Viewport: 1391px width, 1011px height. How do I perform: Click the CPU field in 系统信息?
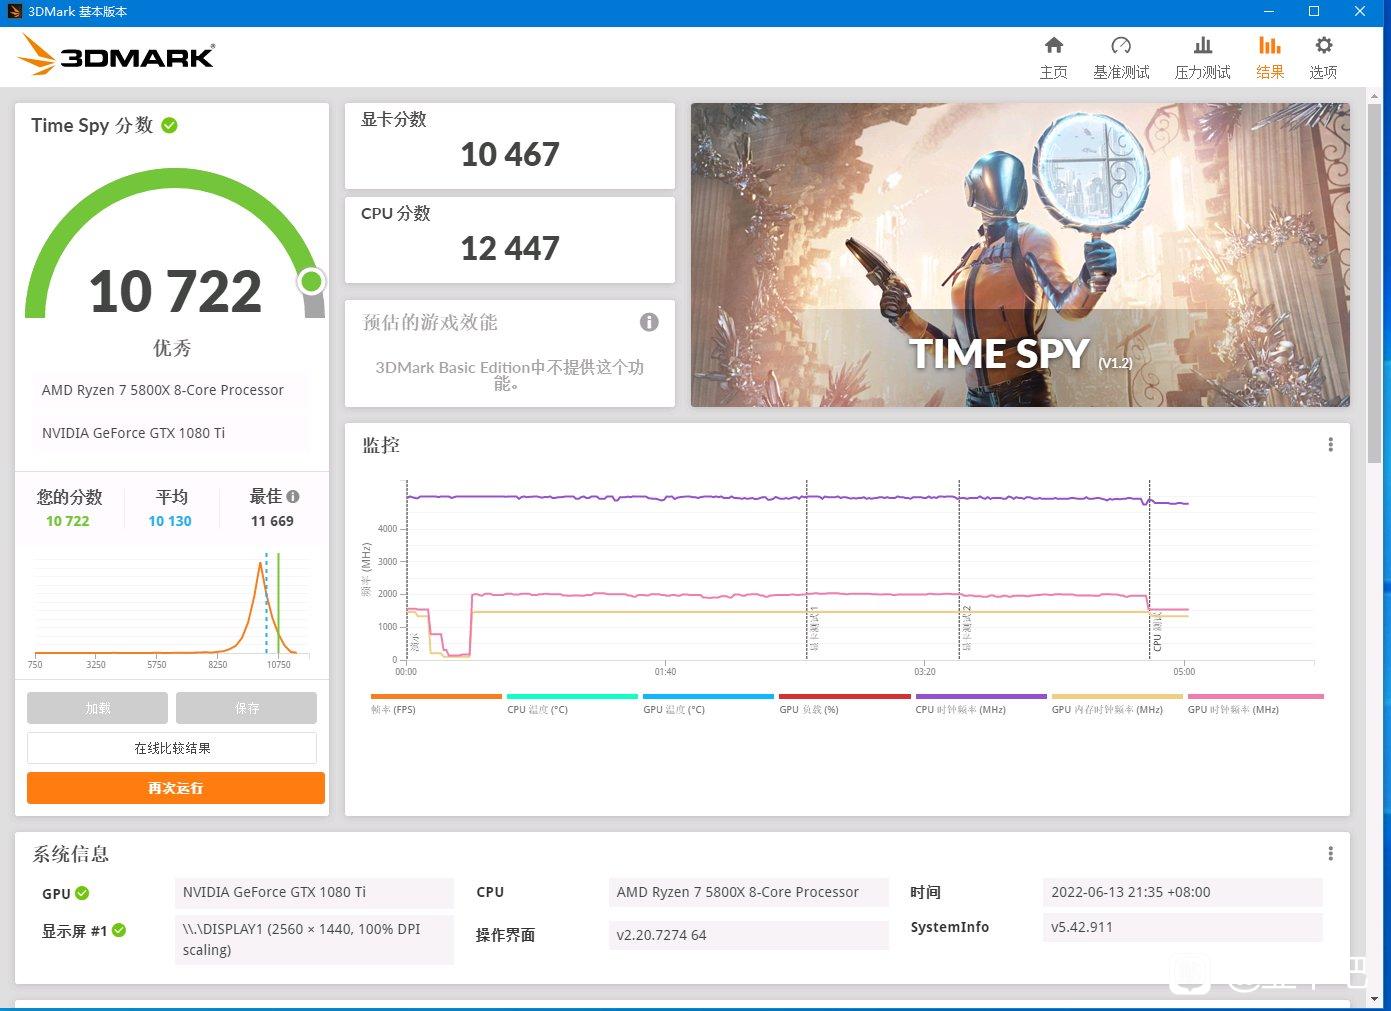coord(748,892)
